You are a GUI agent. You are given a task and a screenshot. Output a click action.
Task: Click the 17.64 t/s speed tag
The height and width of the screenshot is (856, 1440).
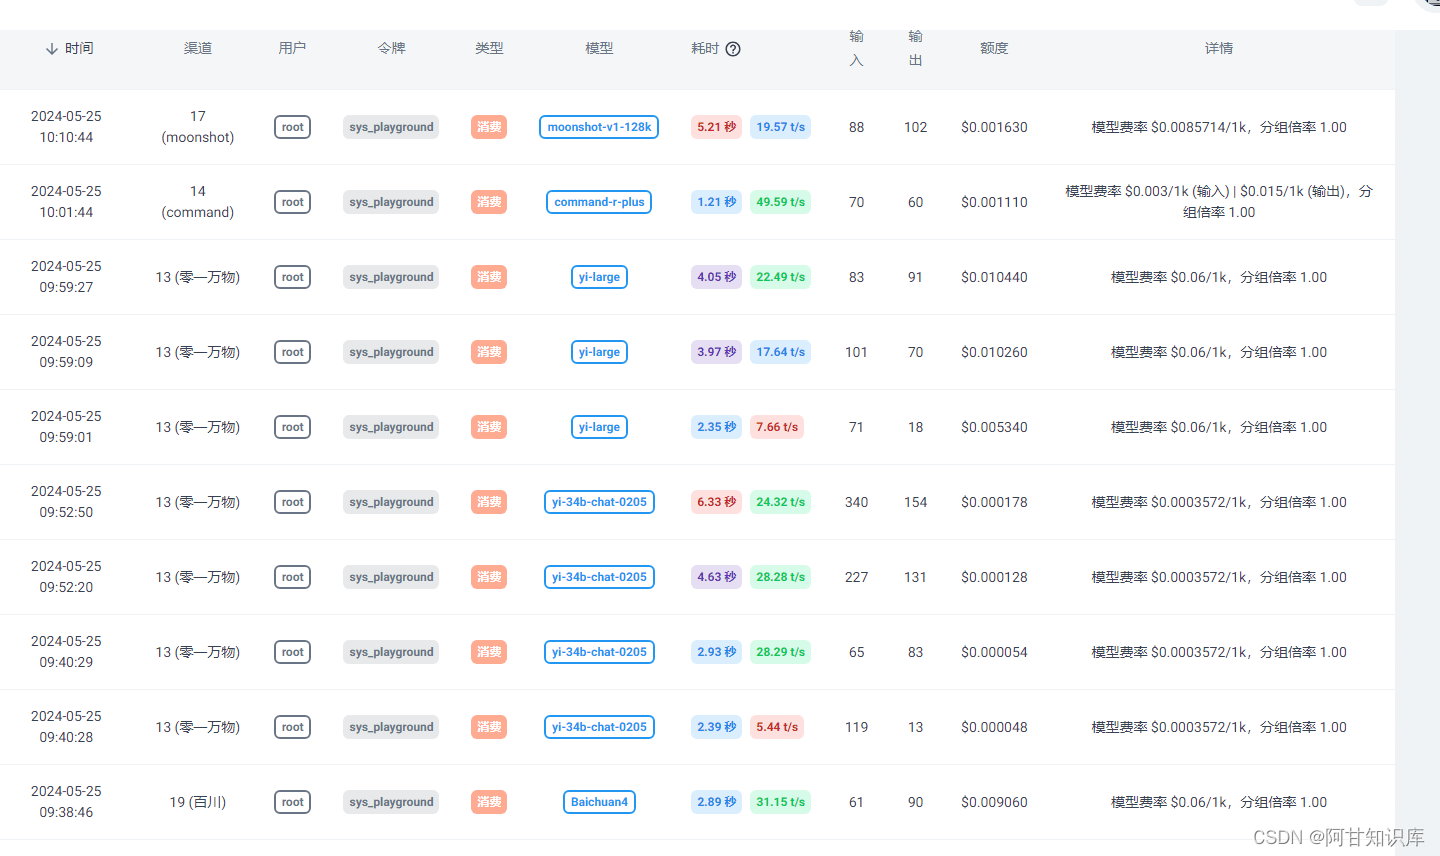pyautogui.click(x=780, y=352)
